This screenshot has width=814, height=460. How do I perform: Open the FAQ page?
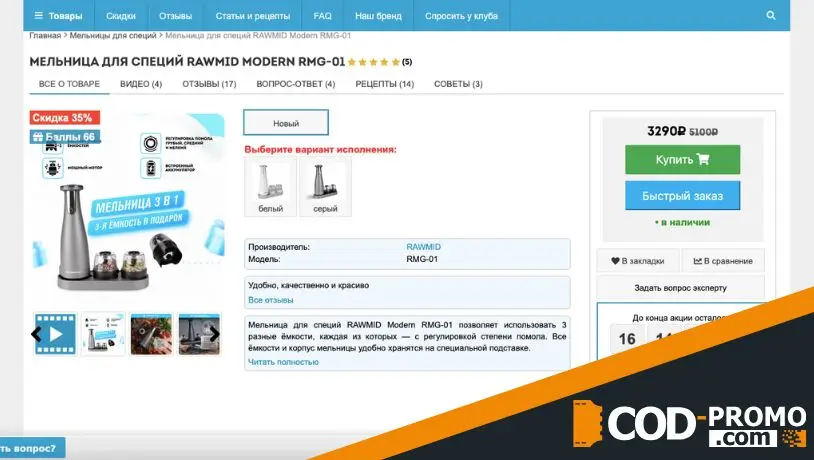point(322,16)
